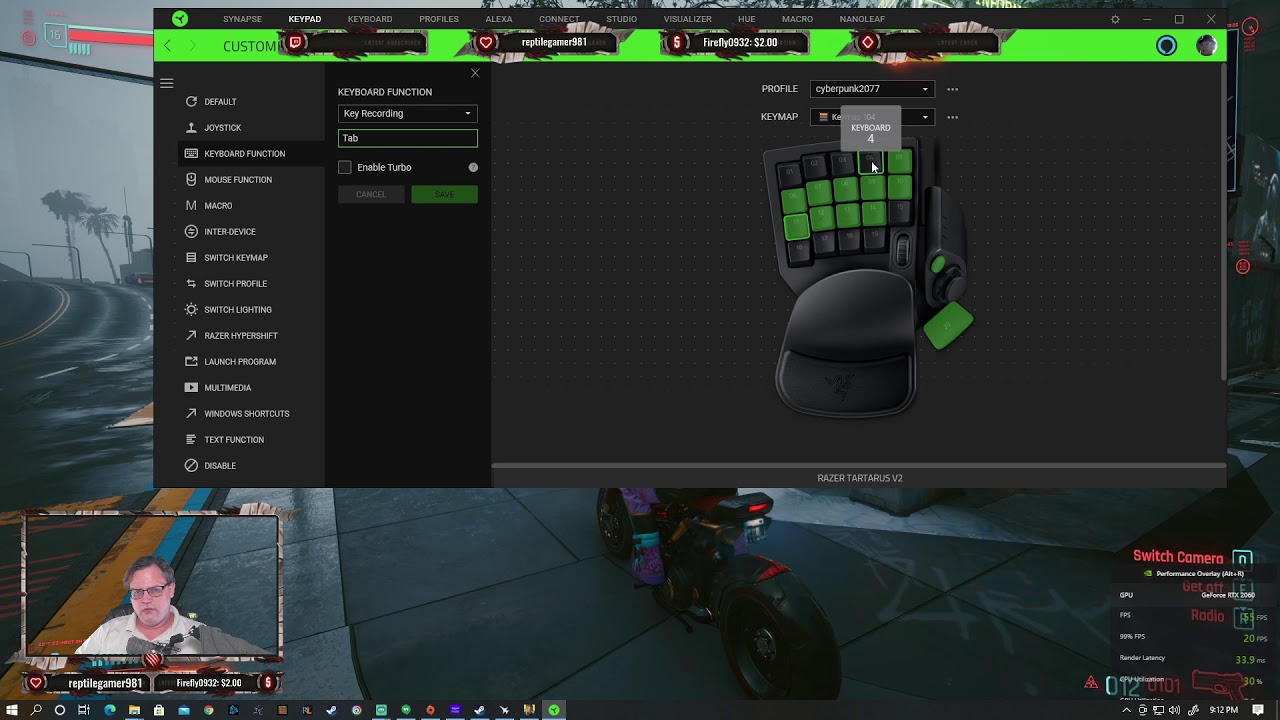
Task: Save the keyboard function assignment
Action: [x=444, y=194]
